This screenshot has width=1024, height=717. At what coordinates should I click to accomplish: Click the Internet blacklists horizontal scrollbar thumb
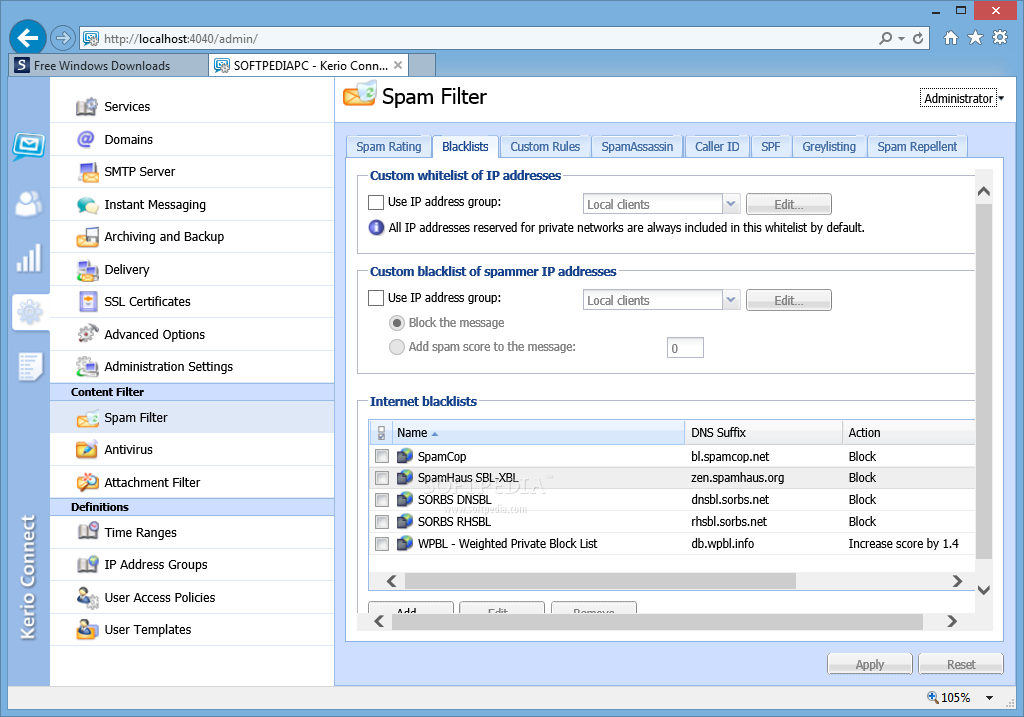[x=600, y=581]
